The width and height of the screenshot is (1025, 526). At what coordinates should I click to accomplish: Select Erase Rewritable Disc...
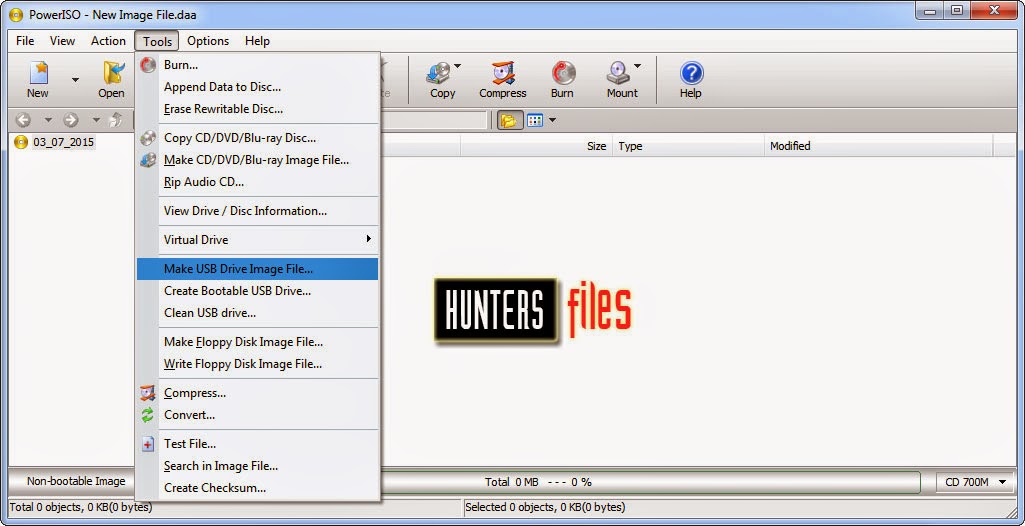click(258, 109)
